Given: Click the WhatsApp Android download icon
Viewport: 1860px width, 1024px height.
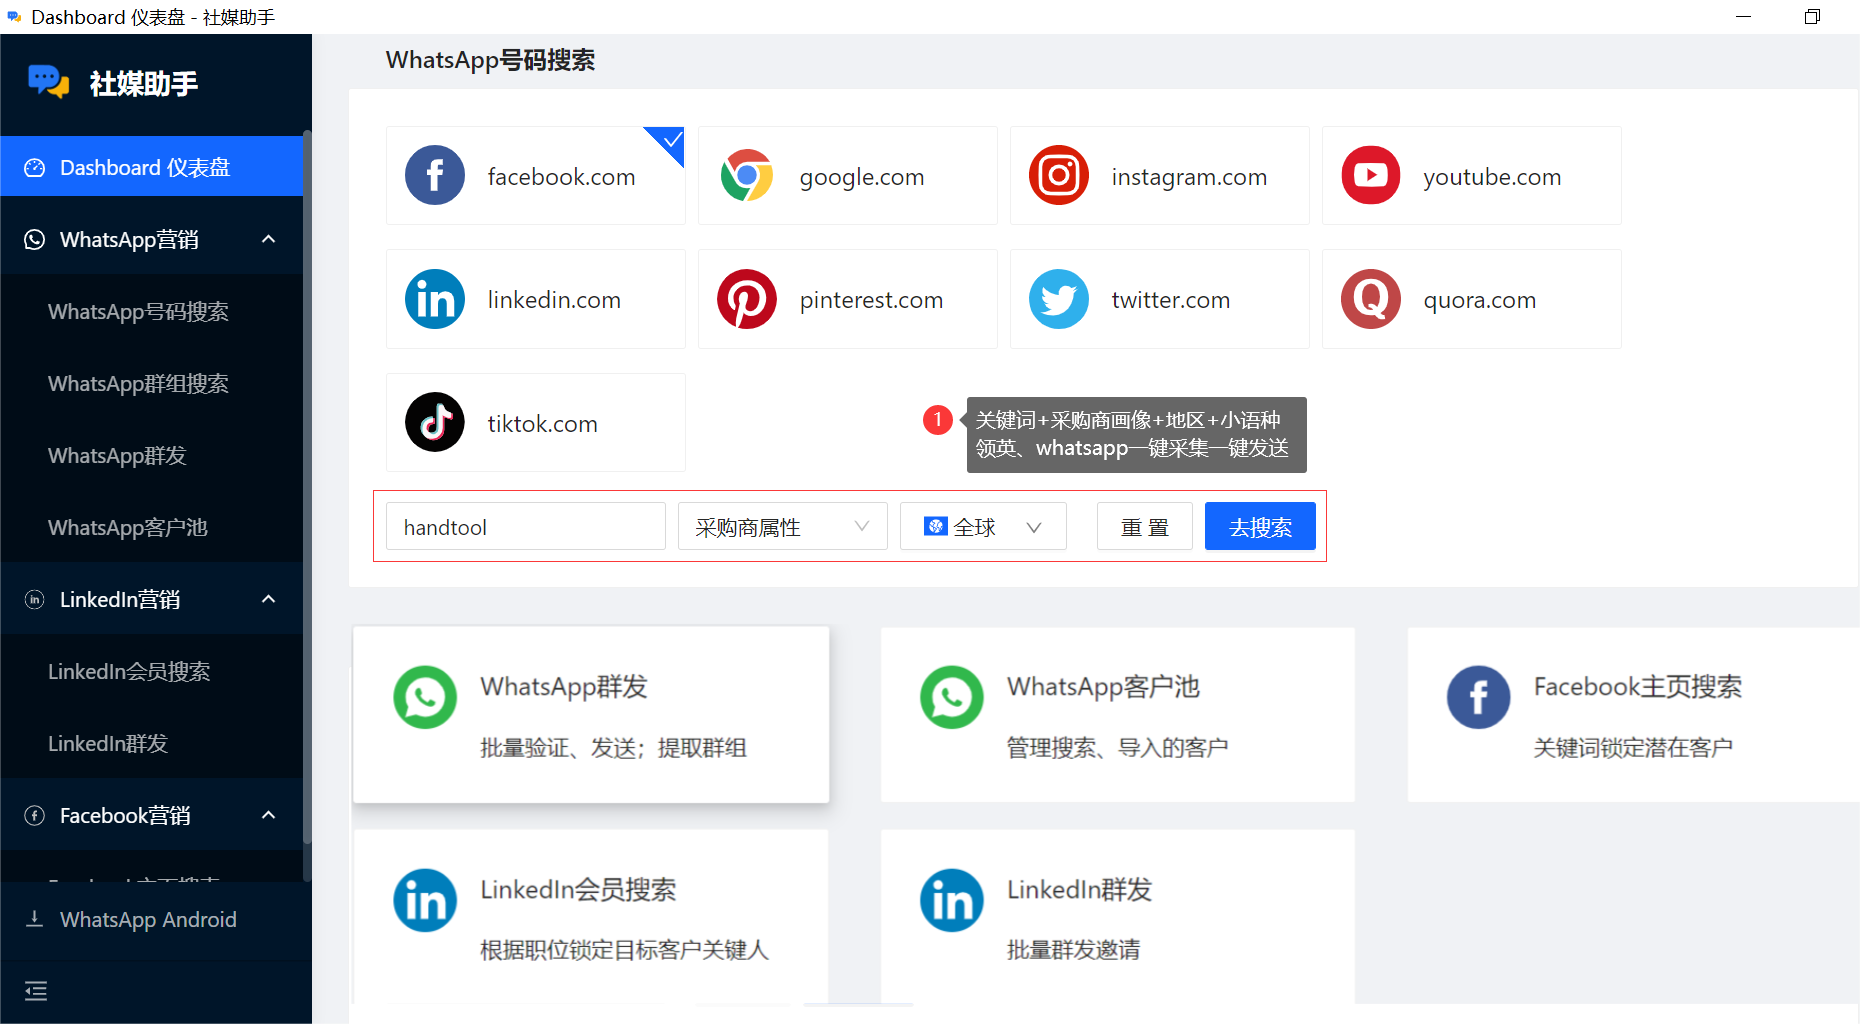Looking at the screenshot, I should pos(35,919).
